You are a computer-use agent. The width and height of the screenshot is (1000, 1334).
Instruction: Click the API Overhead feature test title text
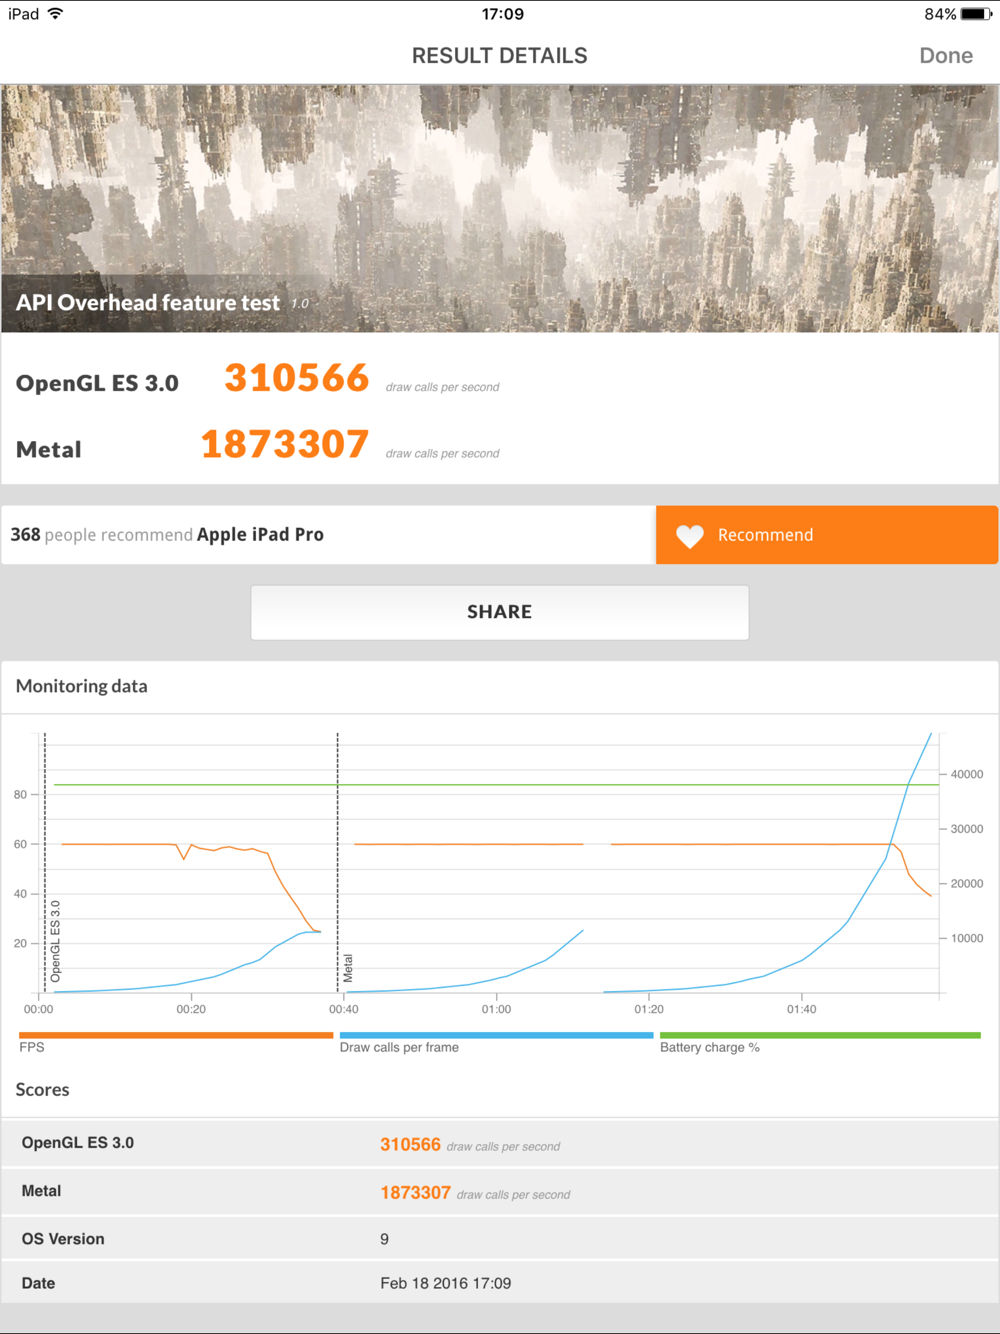tap(148, 303)
